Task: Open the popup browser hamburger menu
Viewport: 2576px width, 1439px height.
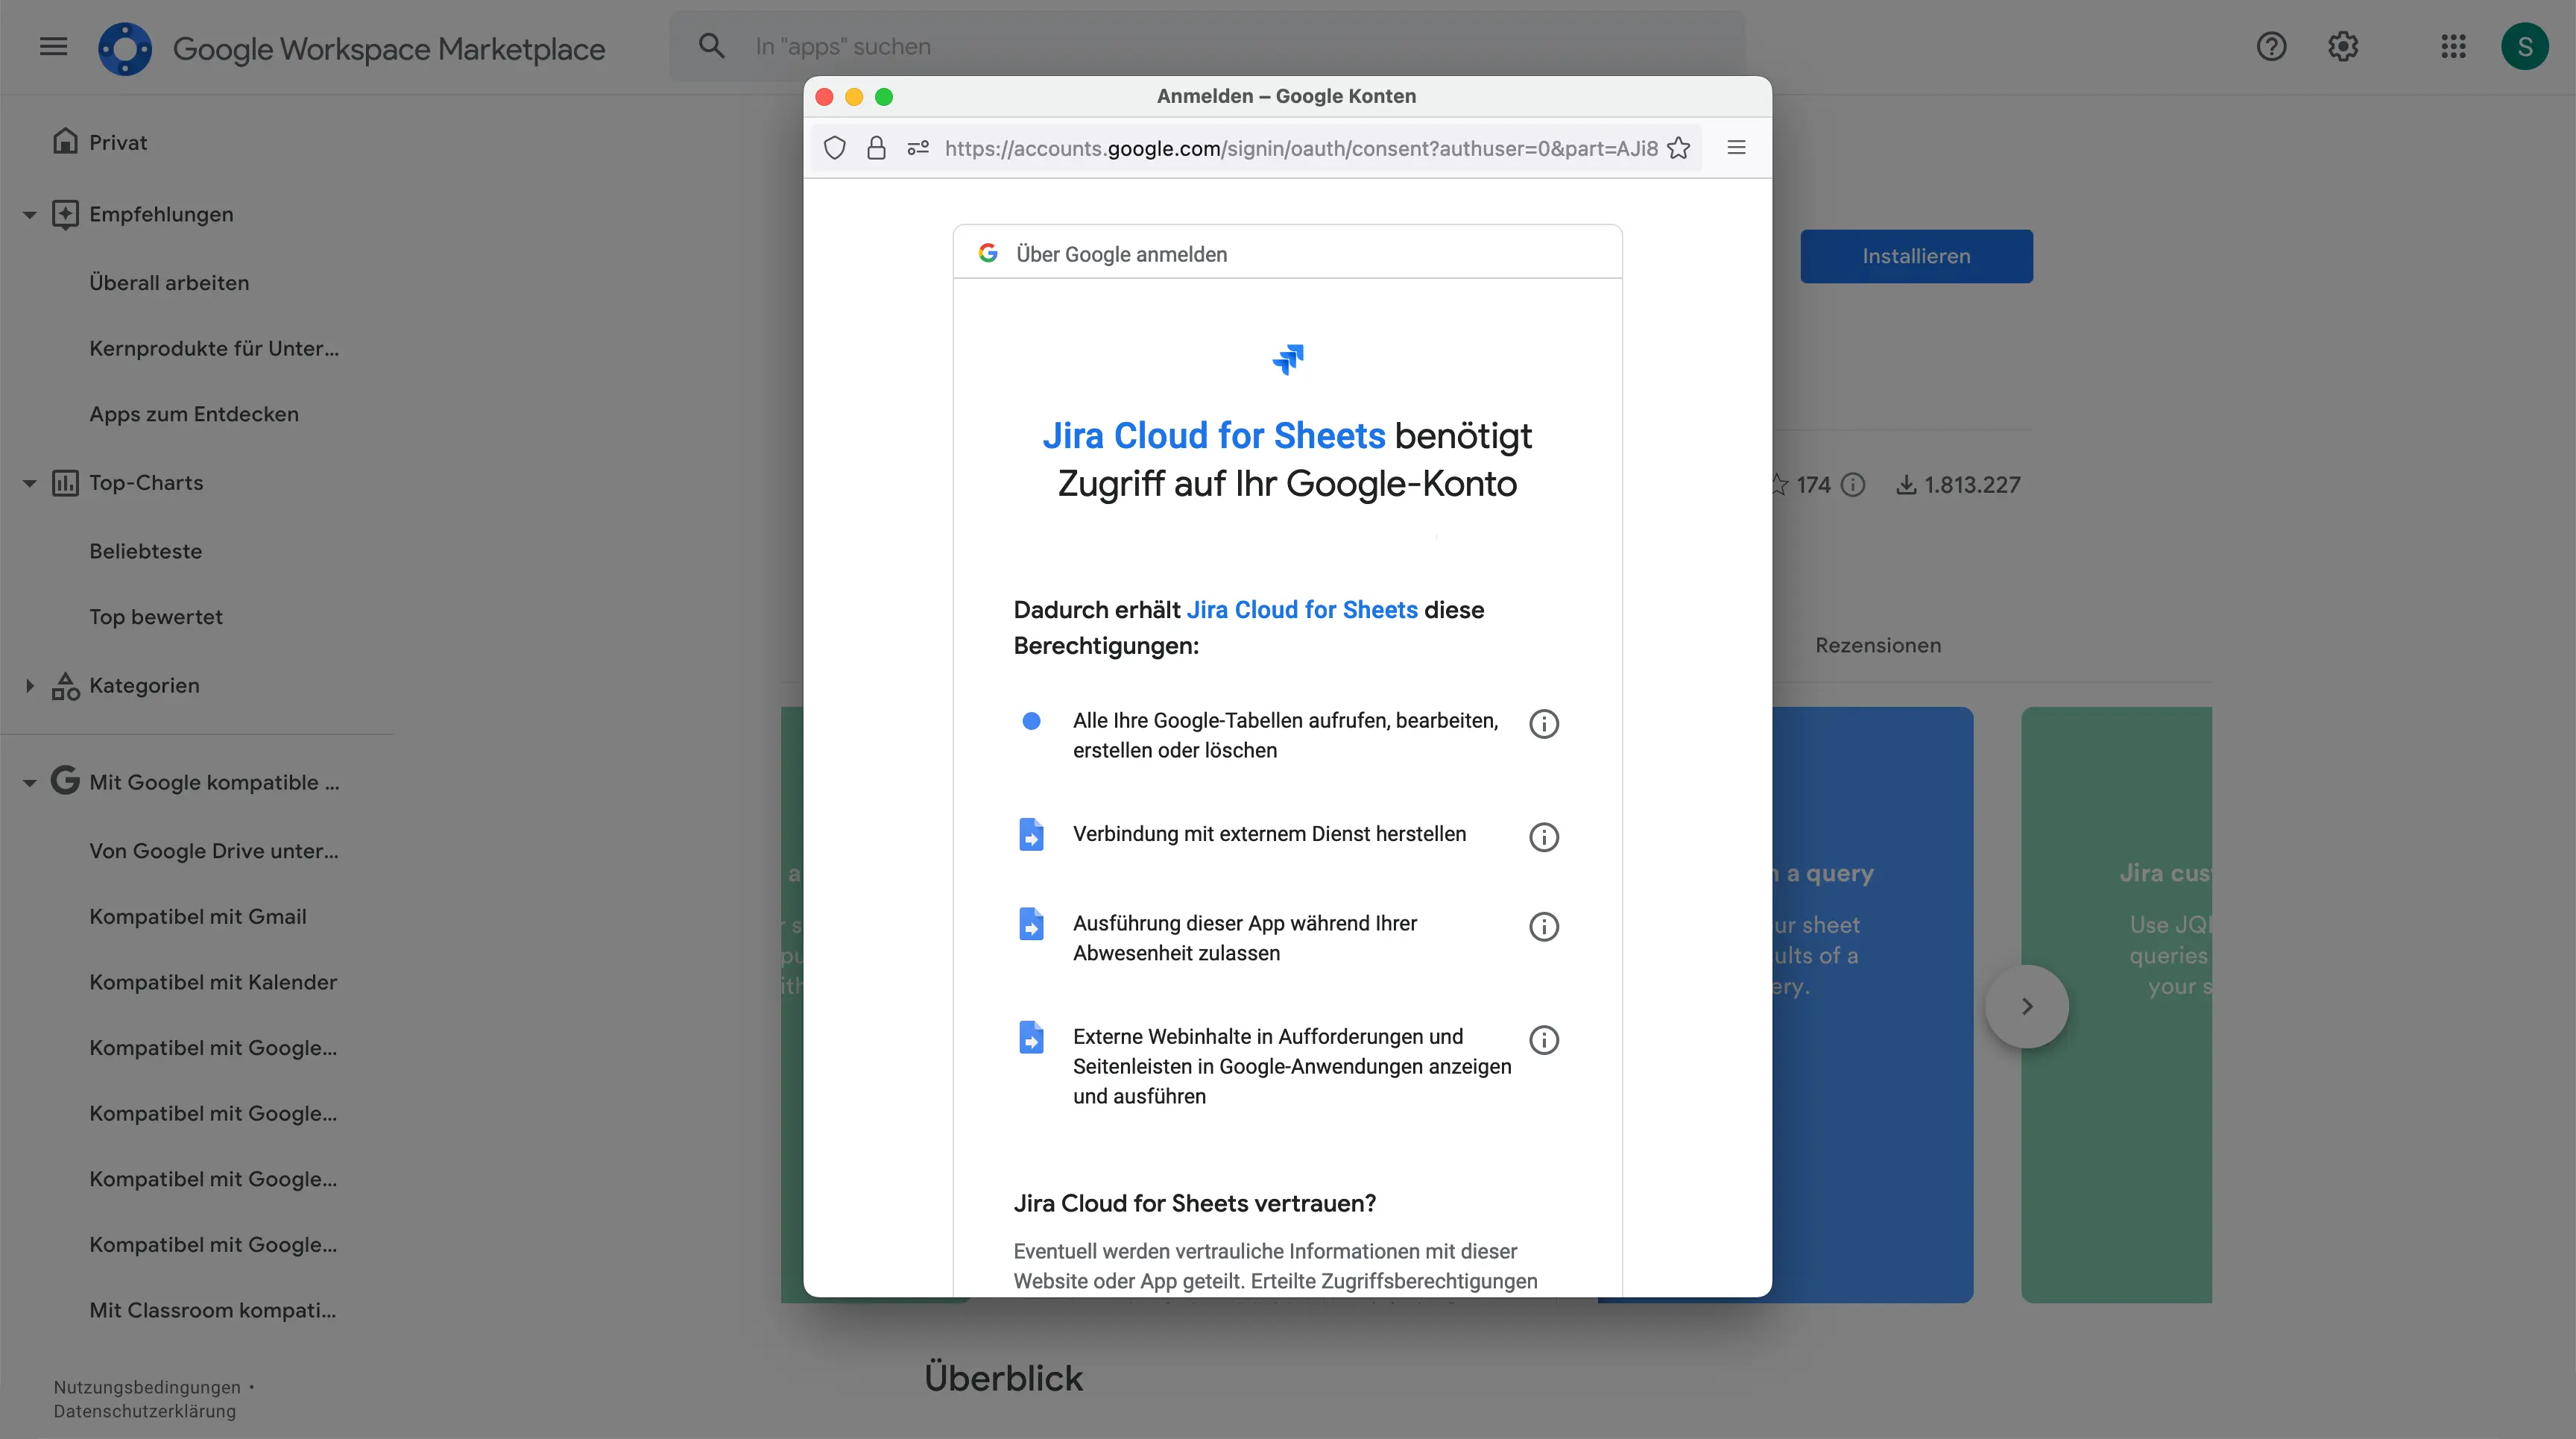Action: coord(1736,148)
